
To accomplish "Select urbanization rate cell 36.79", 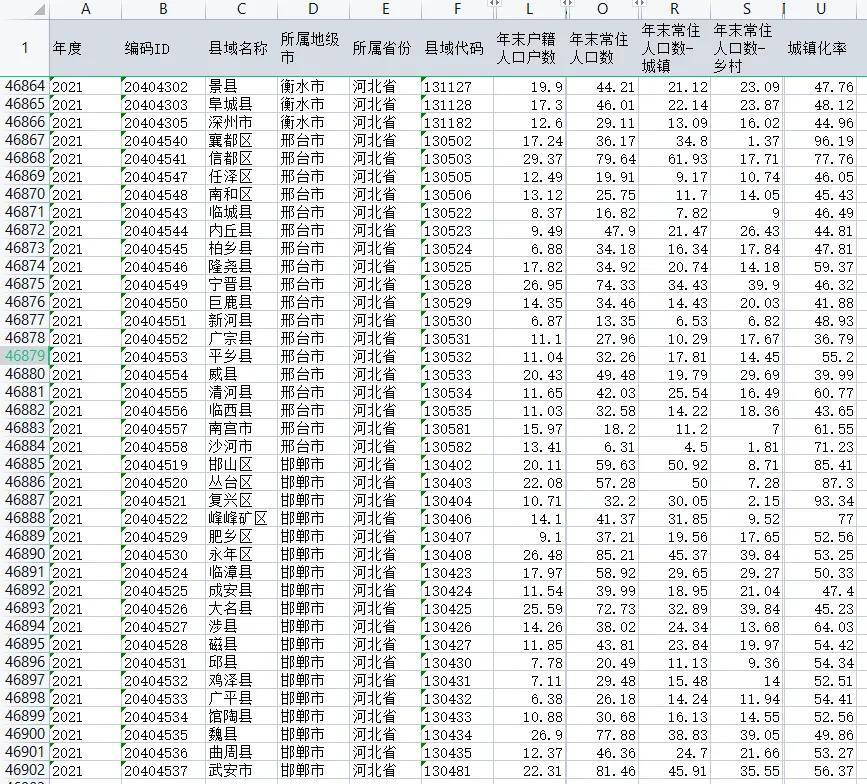I will click(821, 338).
